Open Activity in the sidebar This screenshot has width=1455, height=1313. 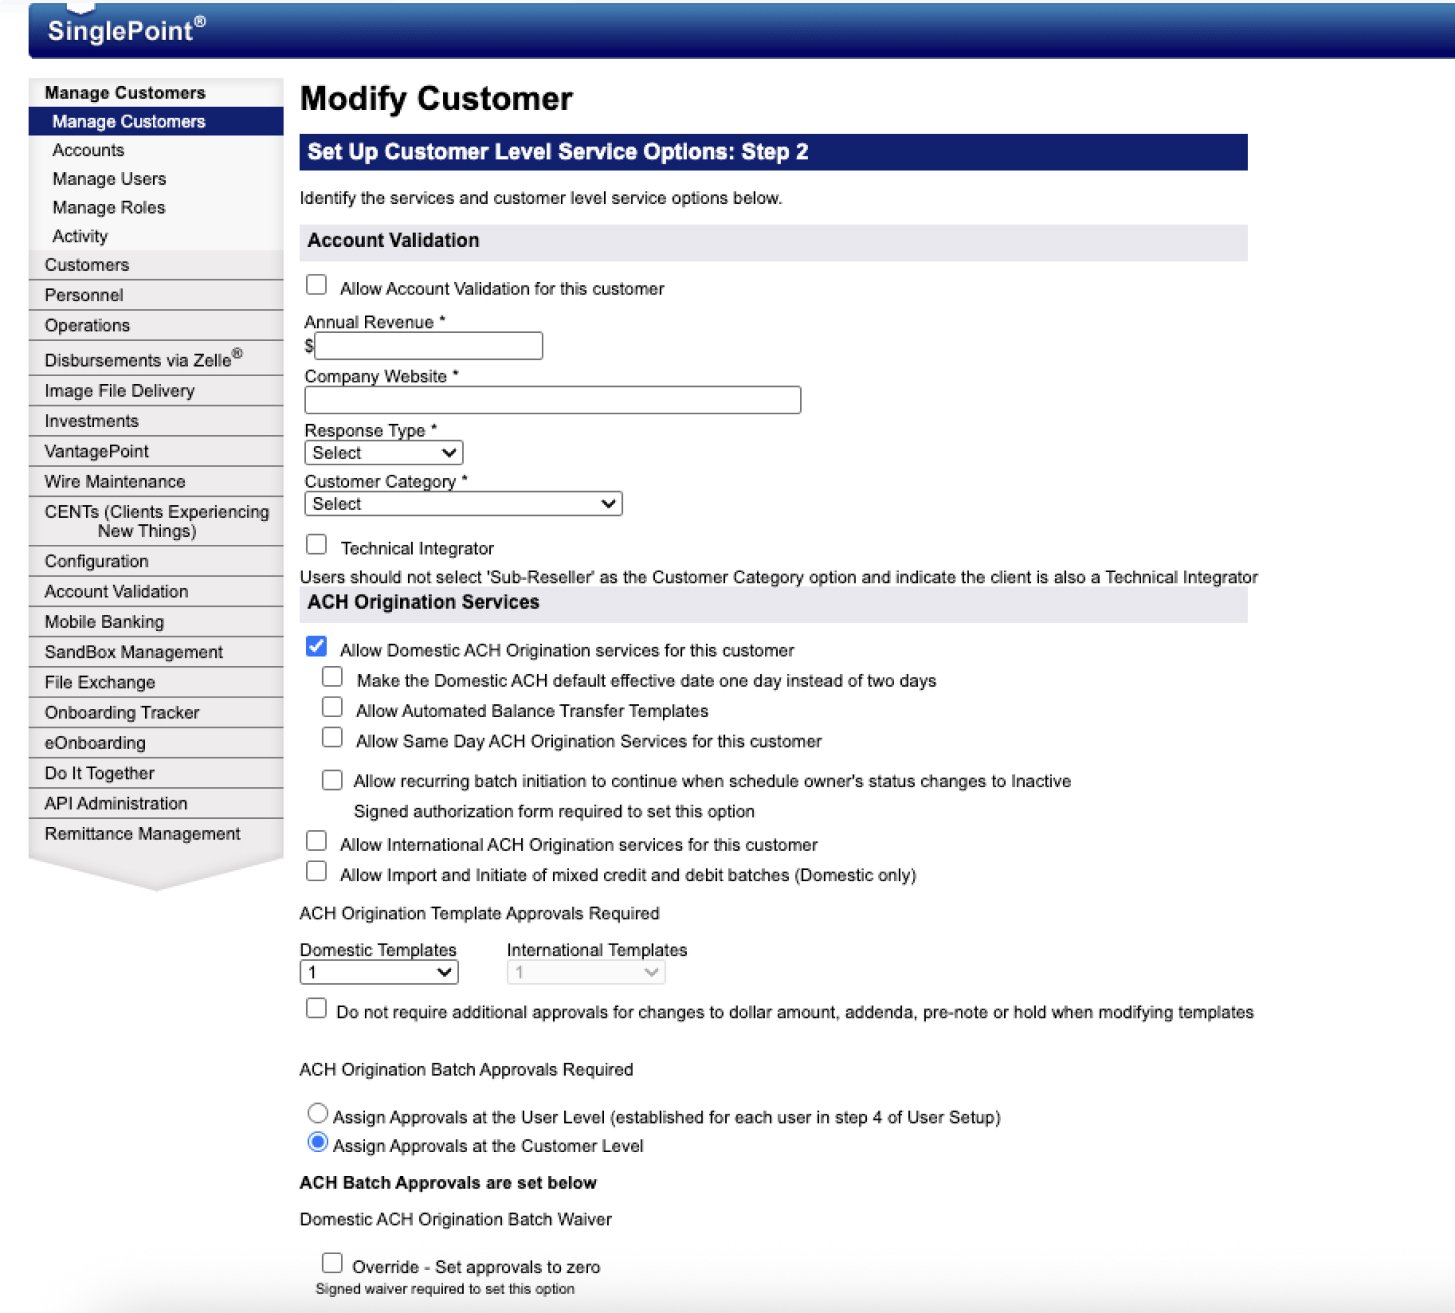click(x=80, y=236)
